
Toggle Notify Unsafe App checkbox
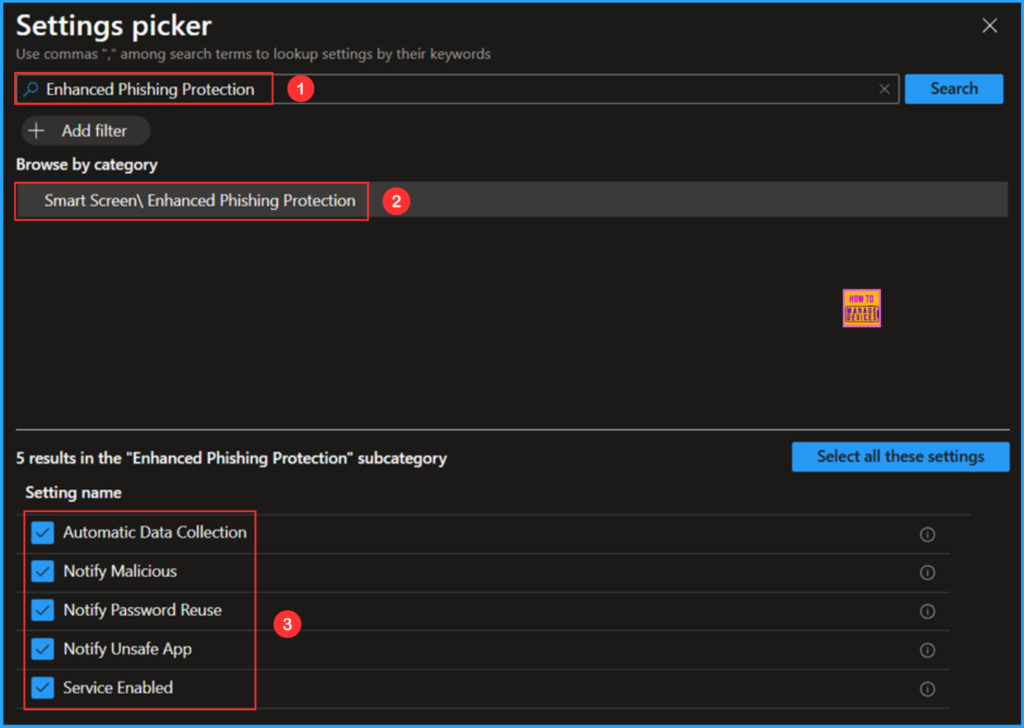[42, 649]
